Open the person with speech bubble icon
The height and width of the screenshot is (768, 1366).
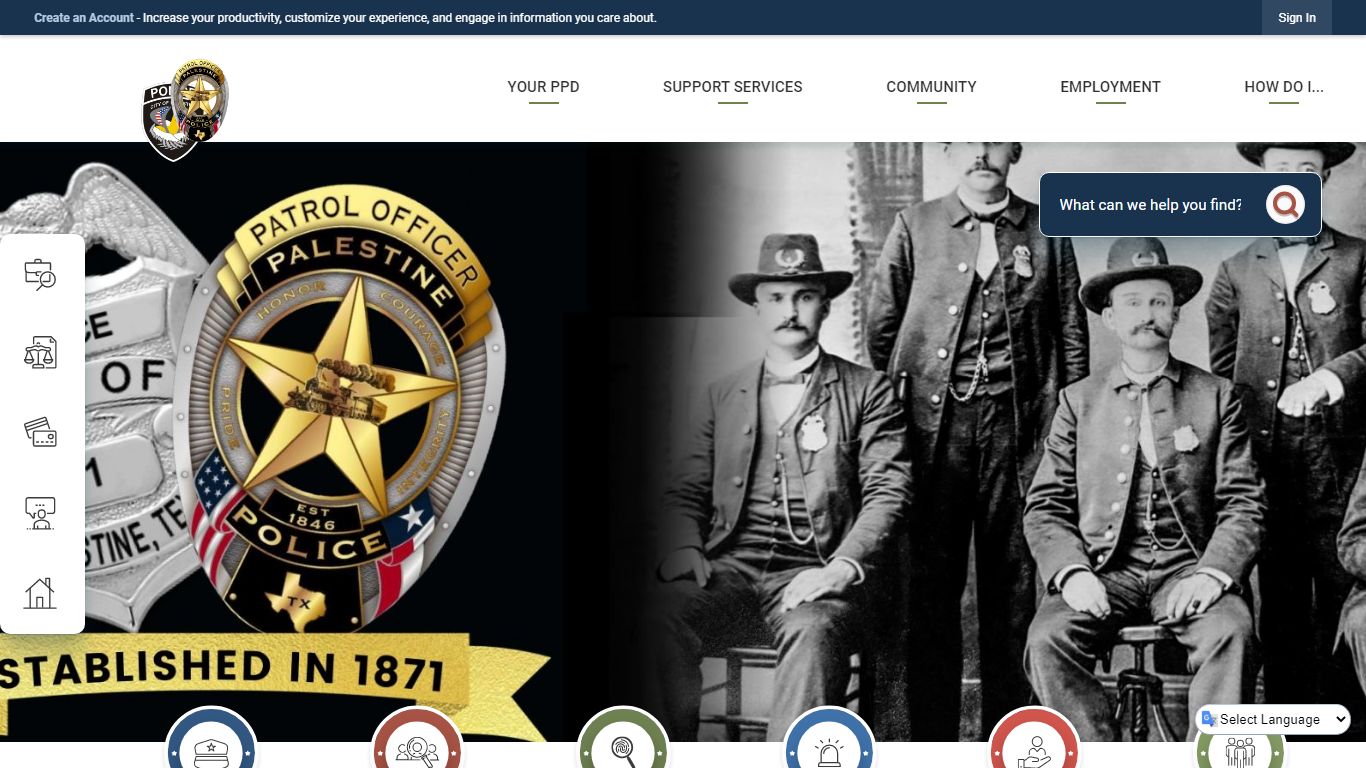click(40, 513)
